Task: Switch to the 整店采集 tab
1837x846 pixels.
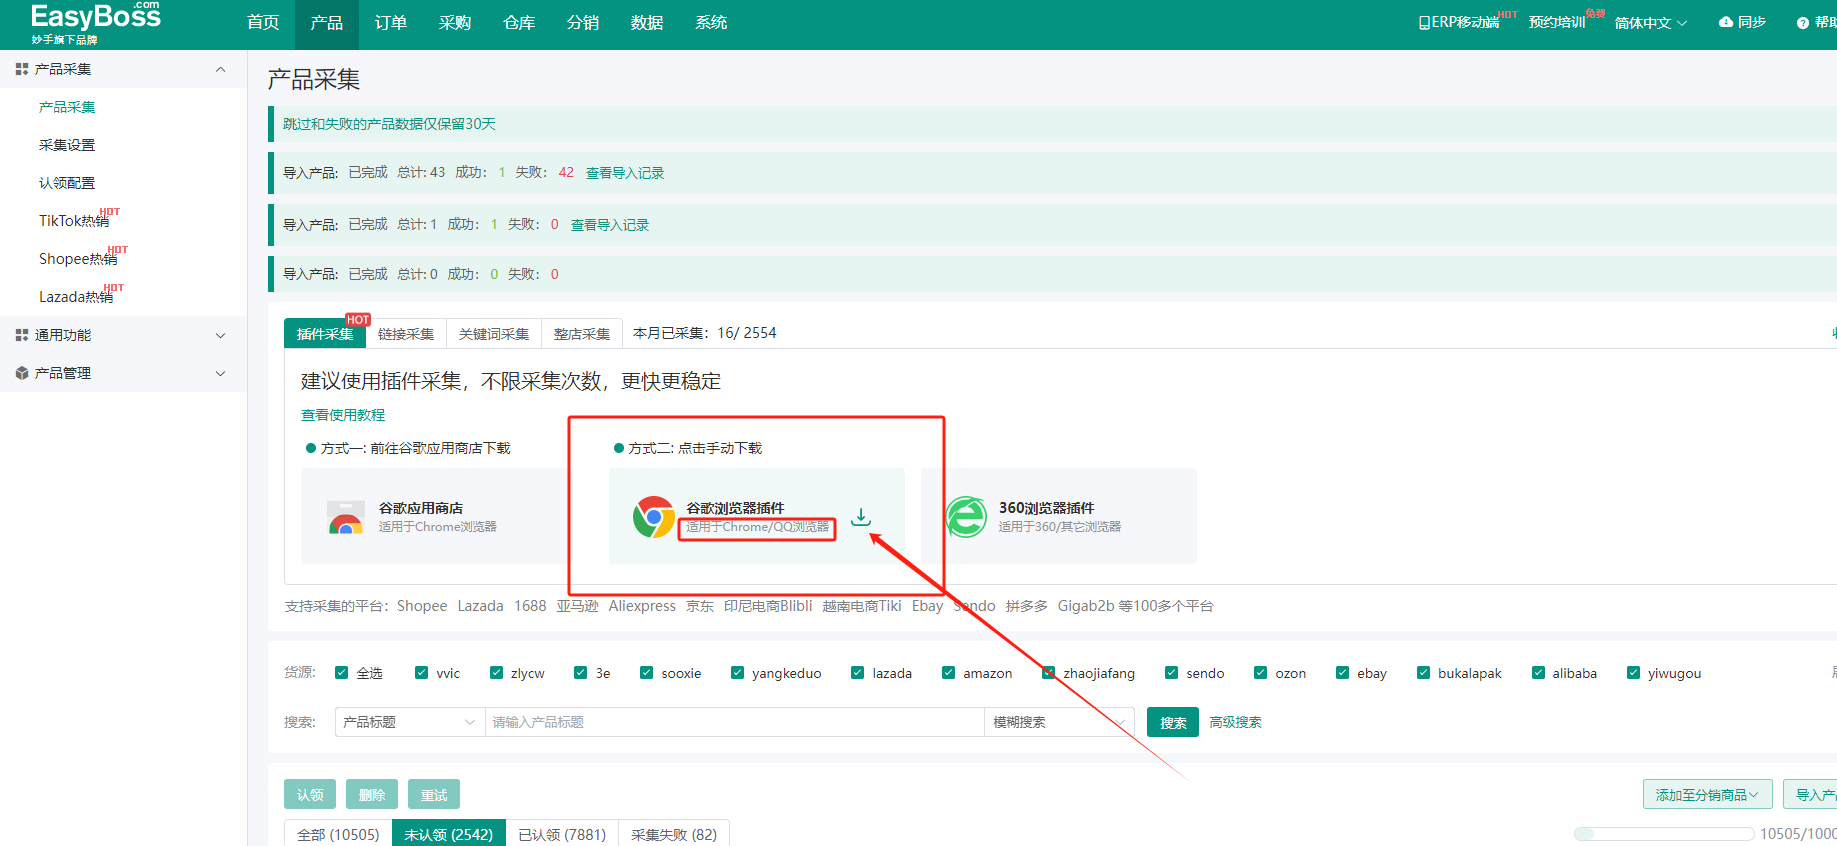Action: pyautogui.click(x=582, y=334)
